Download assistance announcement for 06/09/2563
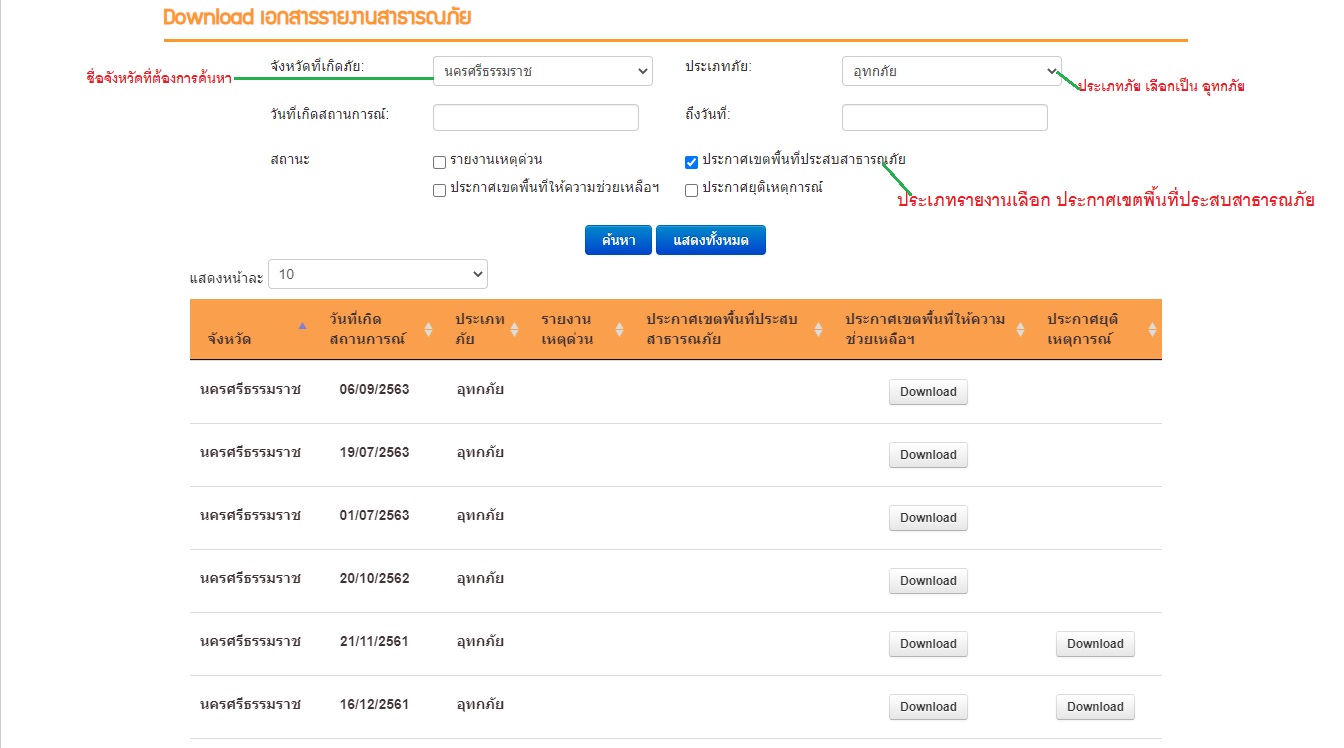This screenshot has width=1344, height=748. pyautogui.click(x=928, y=392)
